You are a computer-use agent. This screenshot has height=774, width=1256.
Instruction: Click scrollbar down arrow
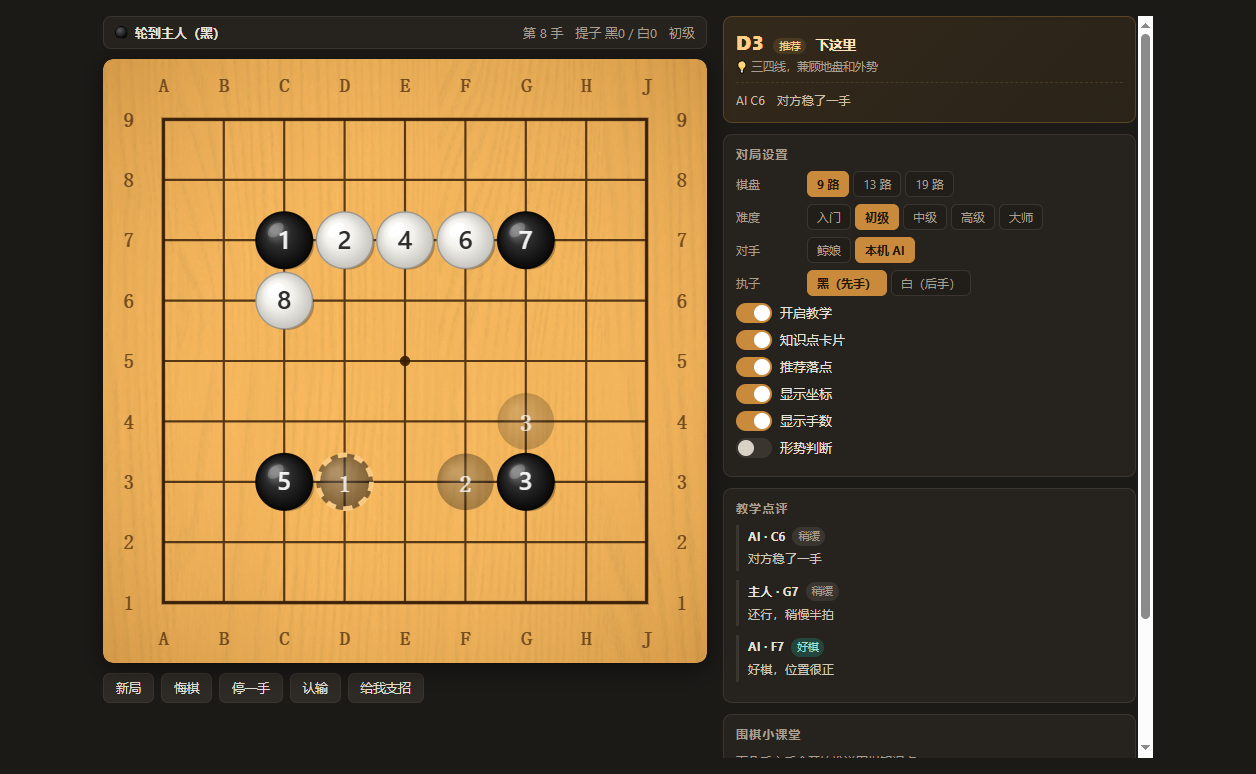coord(1146,749)
